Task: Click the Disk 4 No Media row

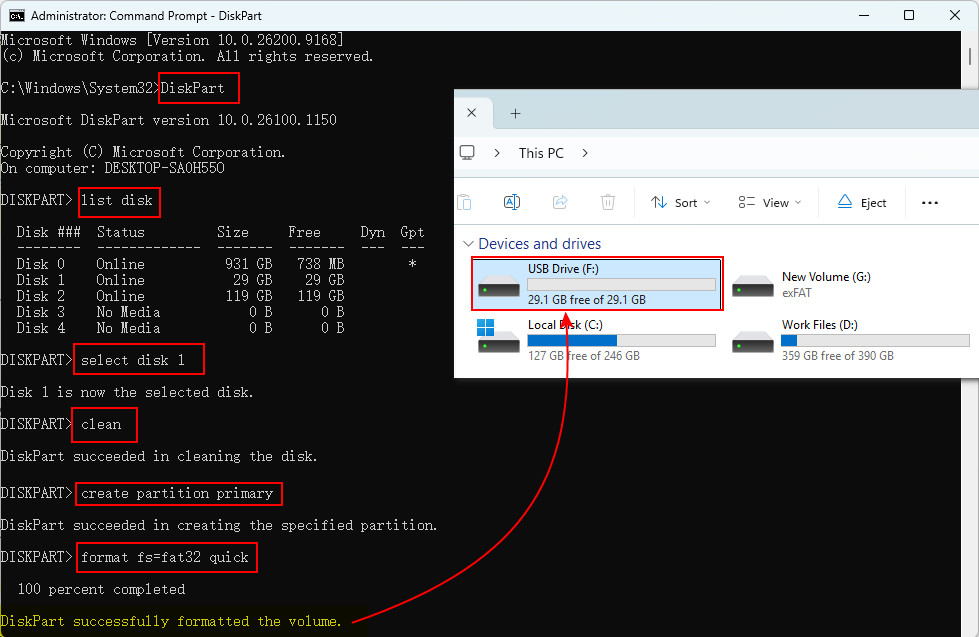Action: coord(180,328)
